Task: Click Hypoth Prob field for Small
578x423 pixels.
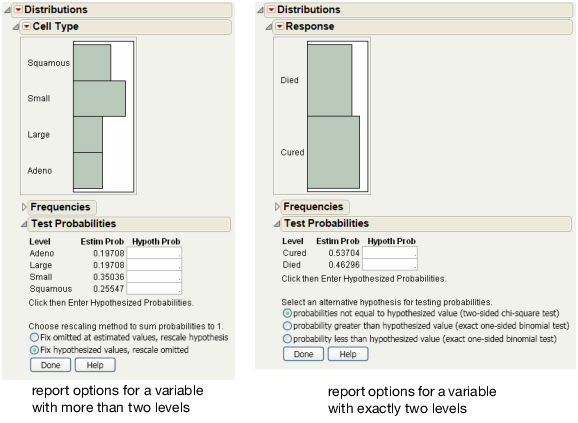Action: (154, 277)
